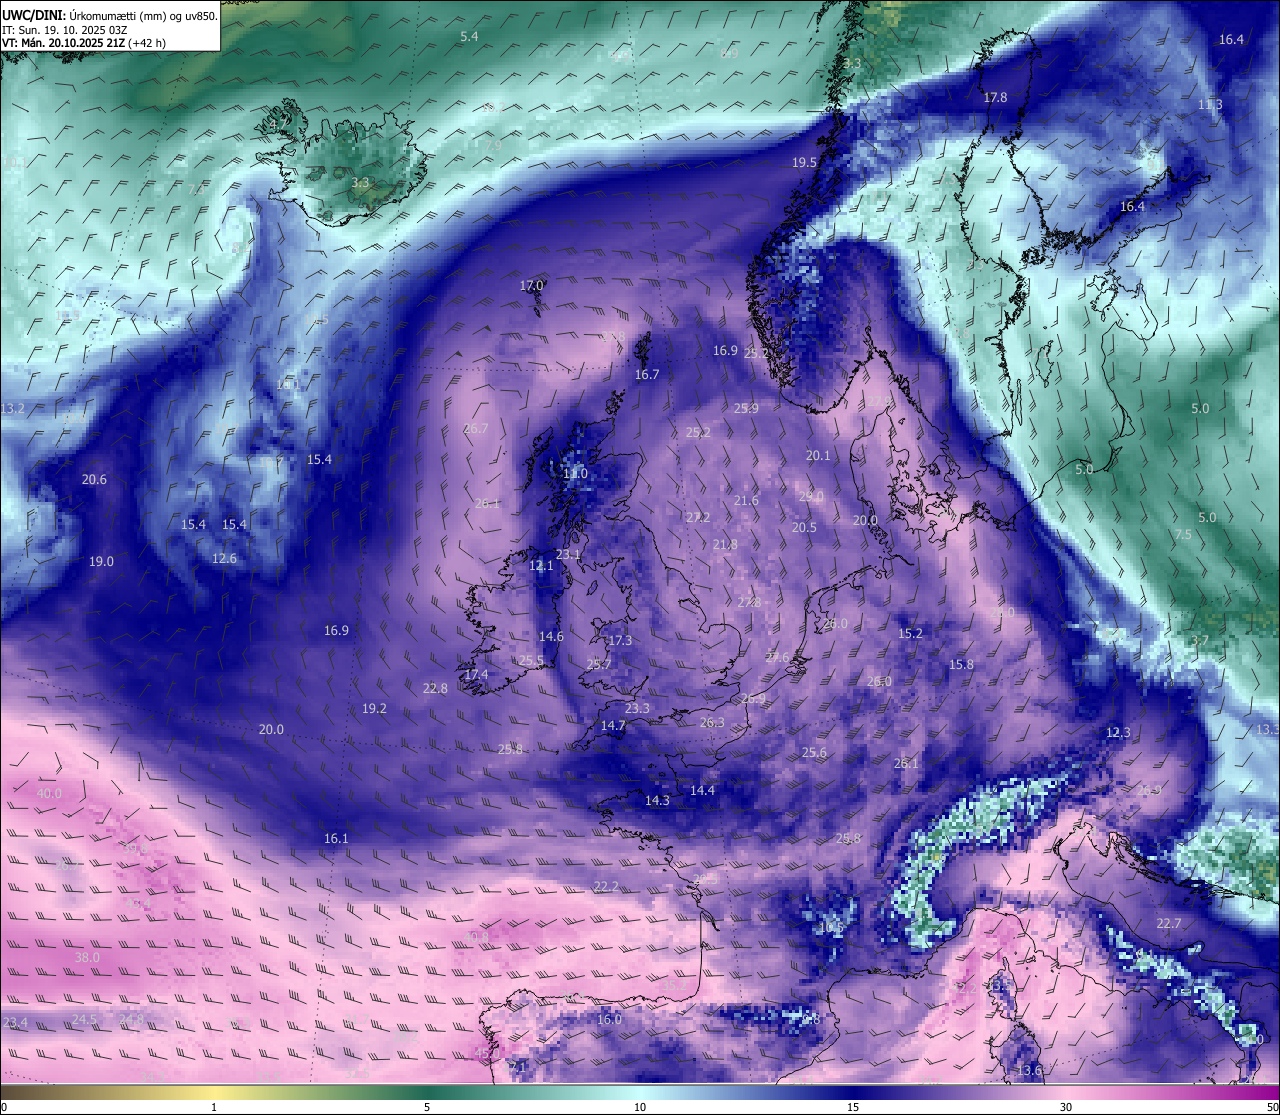This screenshot has width=1280, height=1115.
Task: Click the map value "16.0" over northern Spain
Action: (609, 1020)
